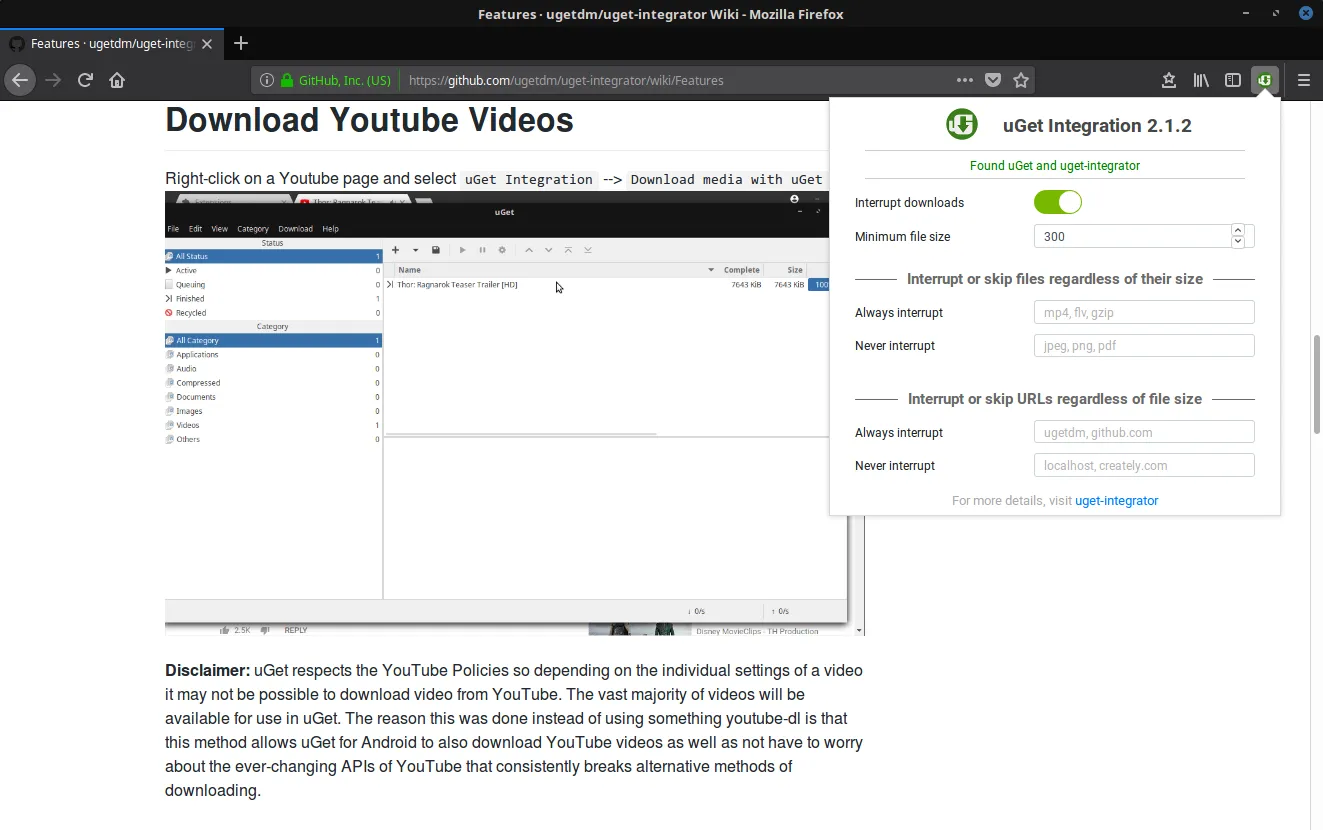Image resolution: width=1323 pixels, height=830 pixels.
Task: Pause the Thor trailer download
Action: [483, 250]
